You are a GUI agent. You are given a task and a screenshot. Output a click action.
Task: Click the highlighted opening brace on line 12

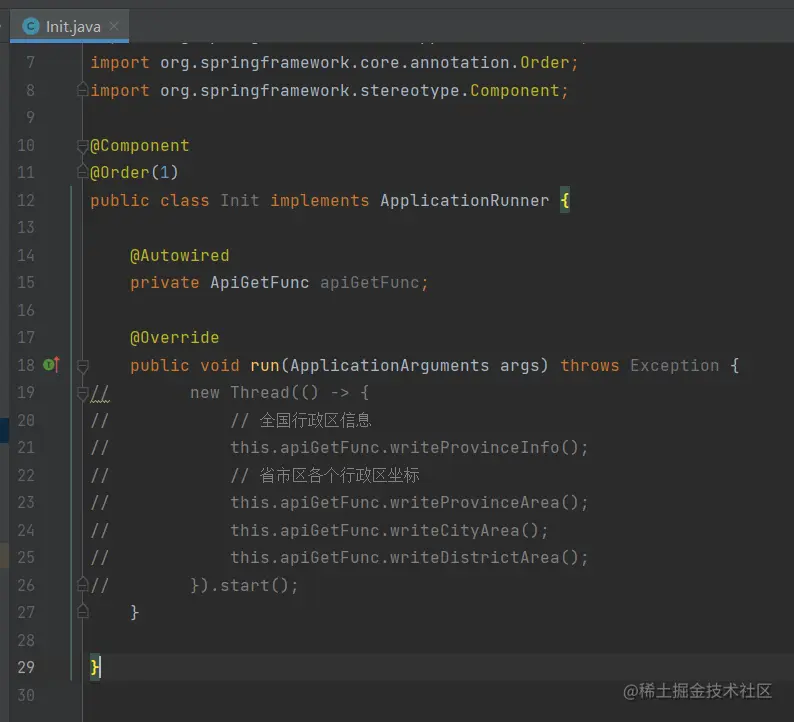coord(565,200)
